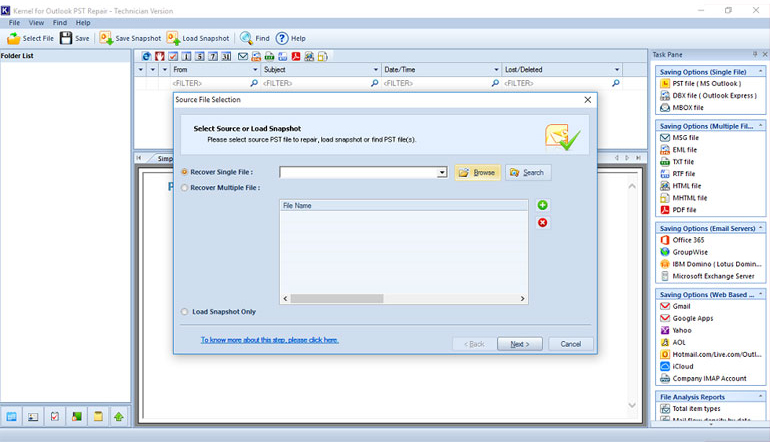Select the 1-day calendar filter icon
Screen dimensions: 770x442
186,56
